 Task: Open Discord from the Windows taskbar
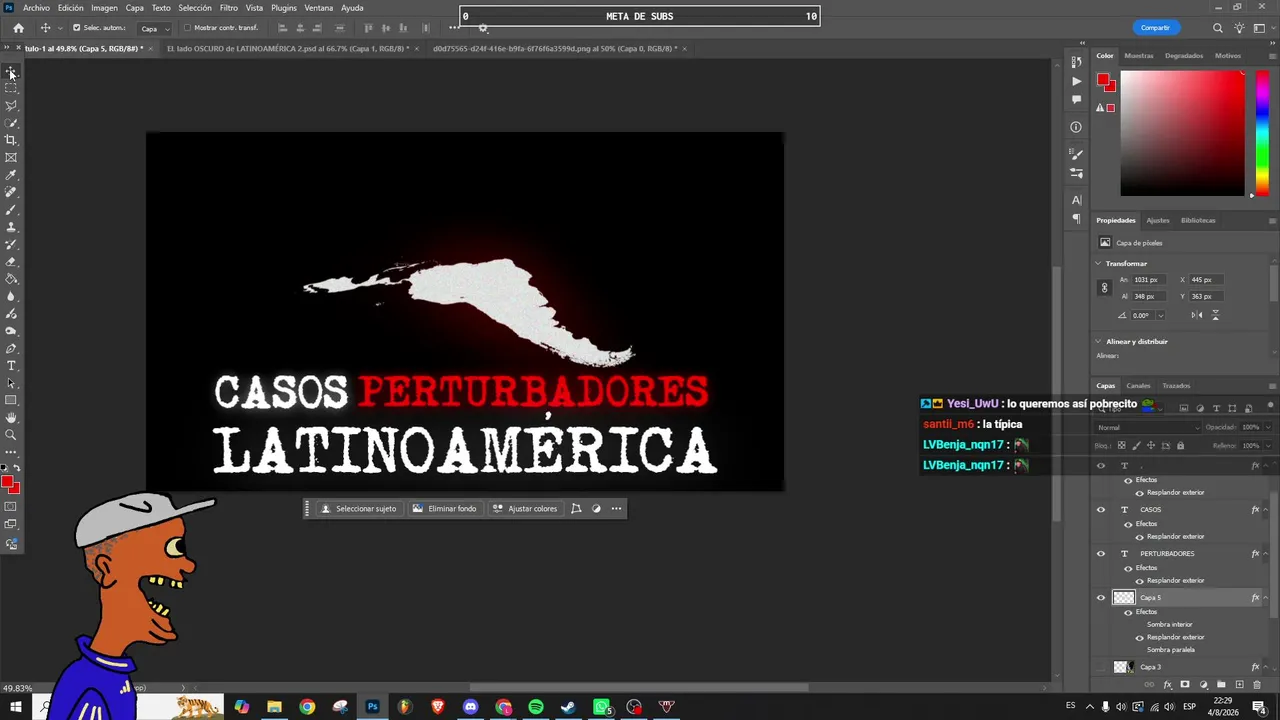point(470,707)
